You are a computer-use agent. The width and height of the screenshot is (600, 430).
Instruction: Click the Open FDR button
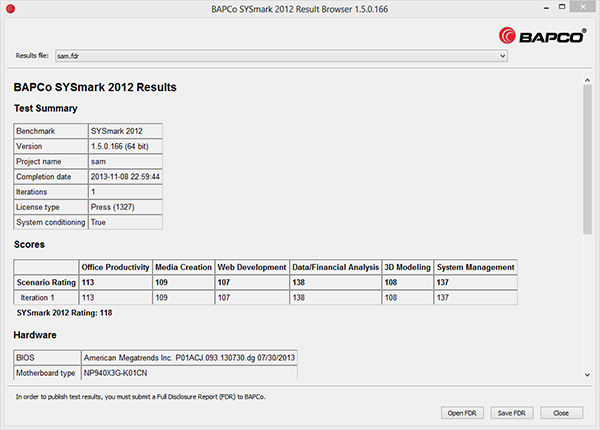[x=462, y=413]
